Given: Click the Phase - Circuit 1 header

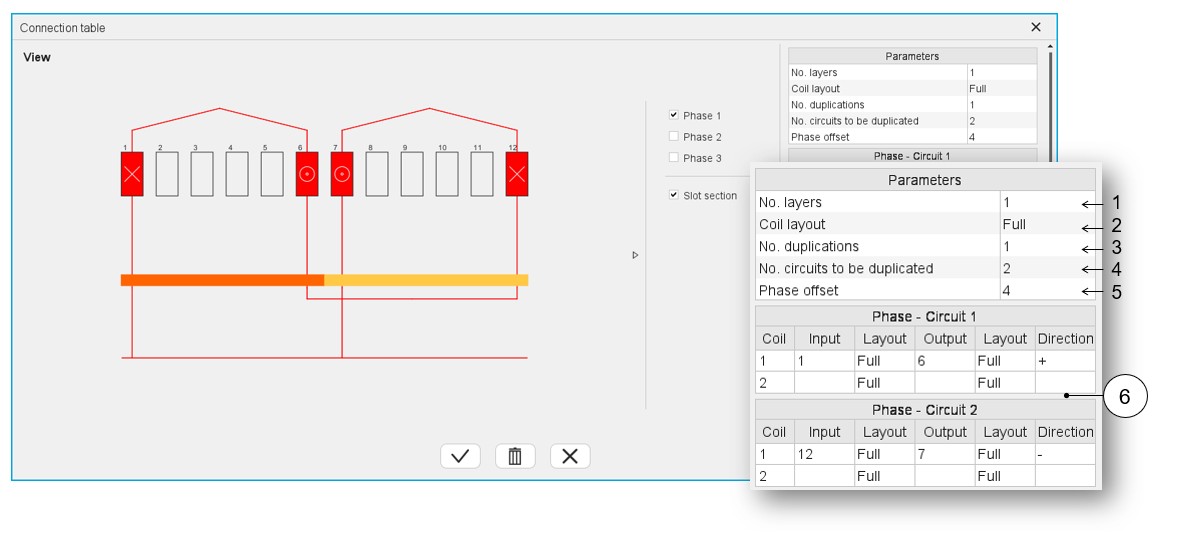Looking at the screenshot, I should tap(925, 316).
